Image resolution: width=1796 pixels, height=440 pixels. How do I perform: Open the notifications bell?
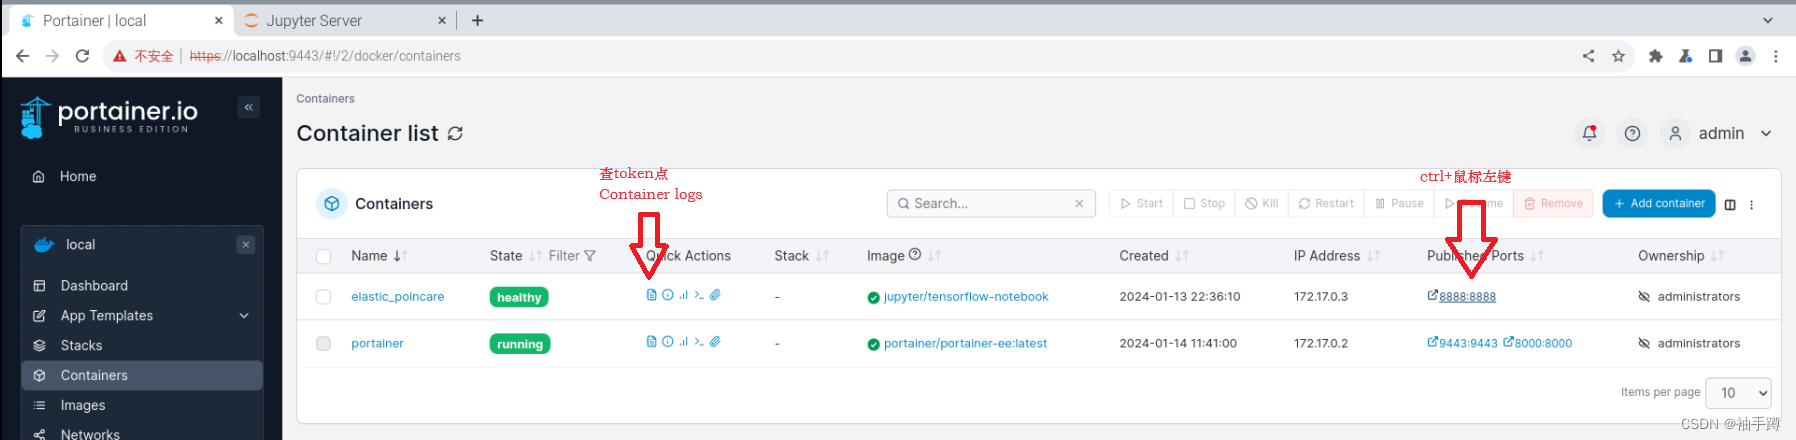[1589, 133]
